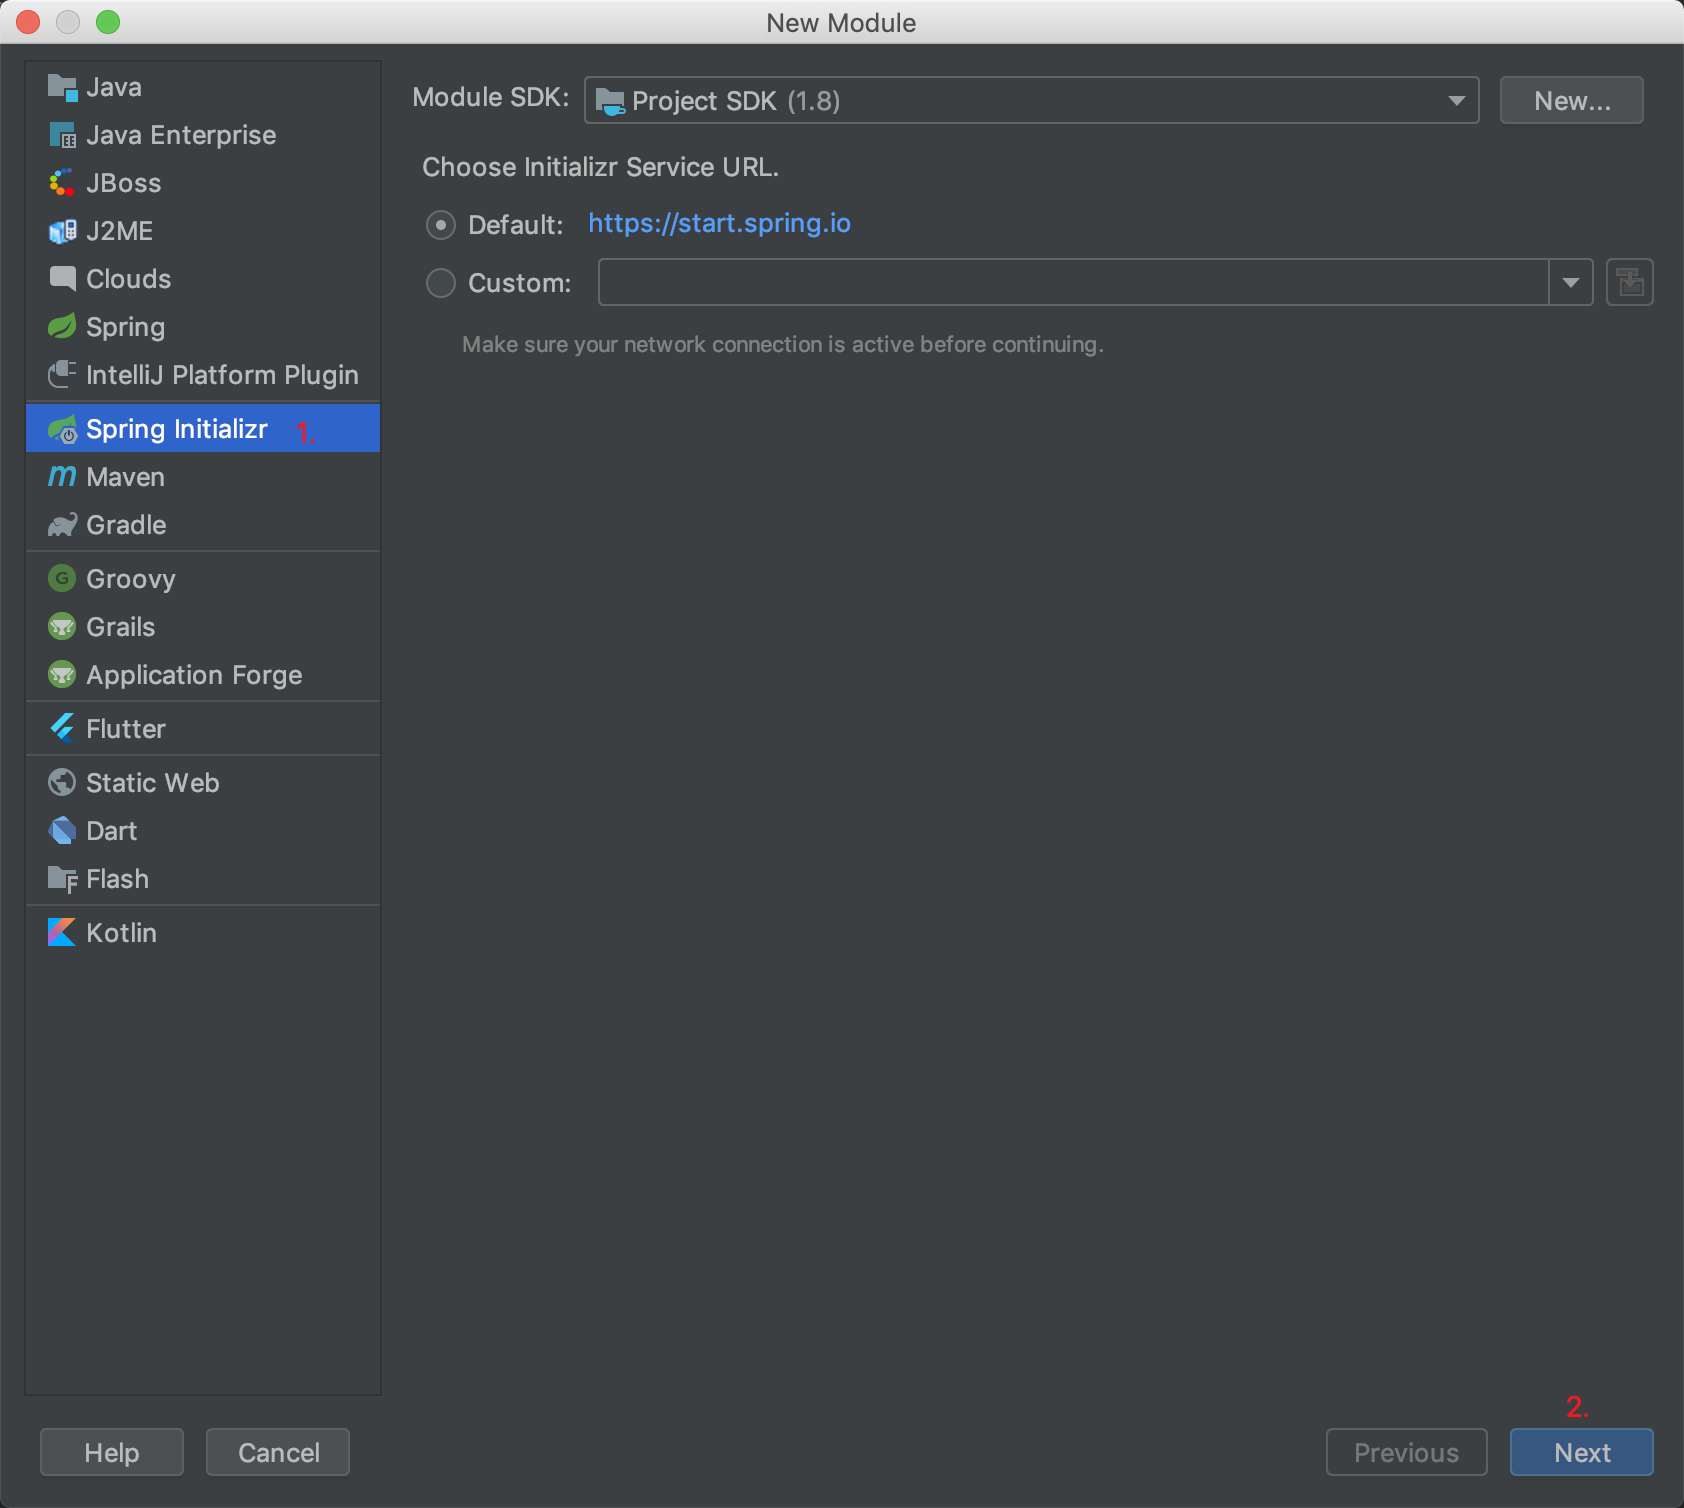The image size is (1684, 1508).
Task: Select the Dart logo icon
Action: [x=62, y=830]
